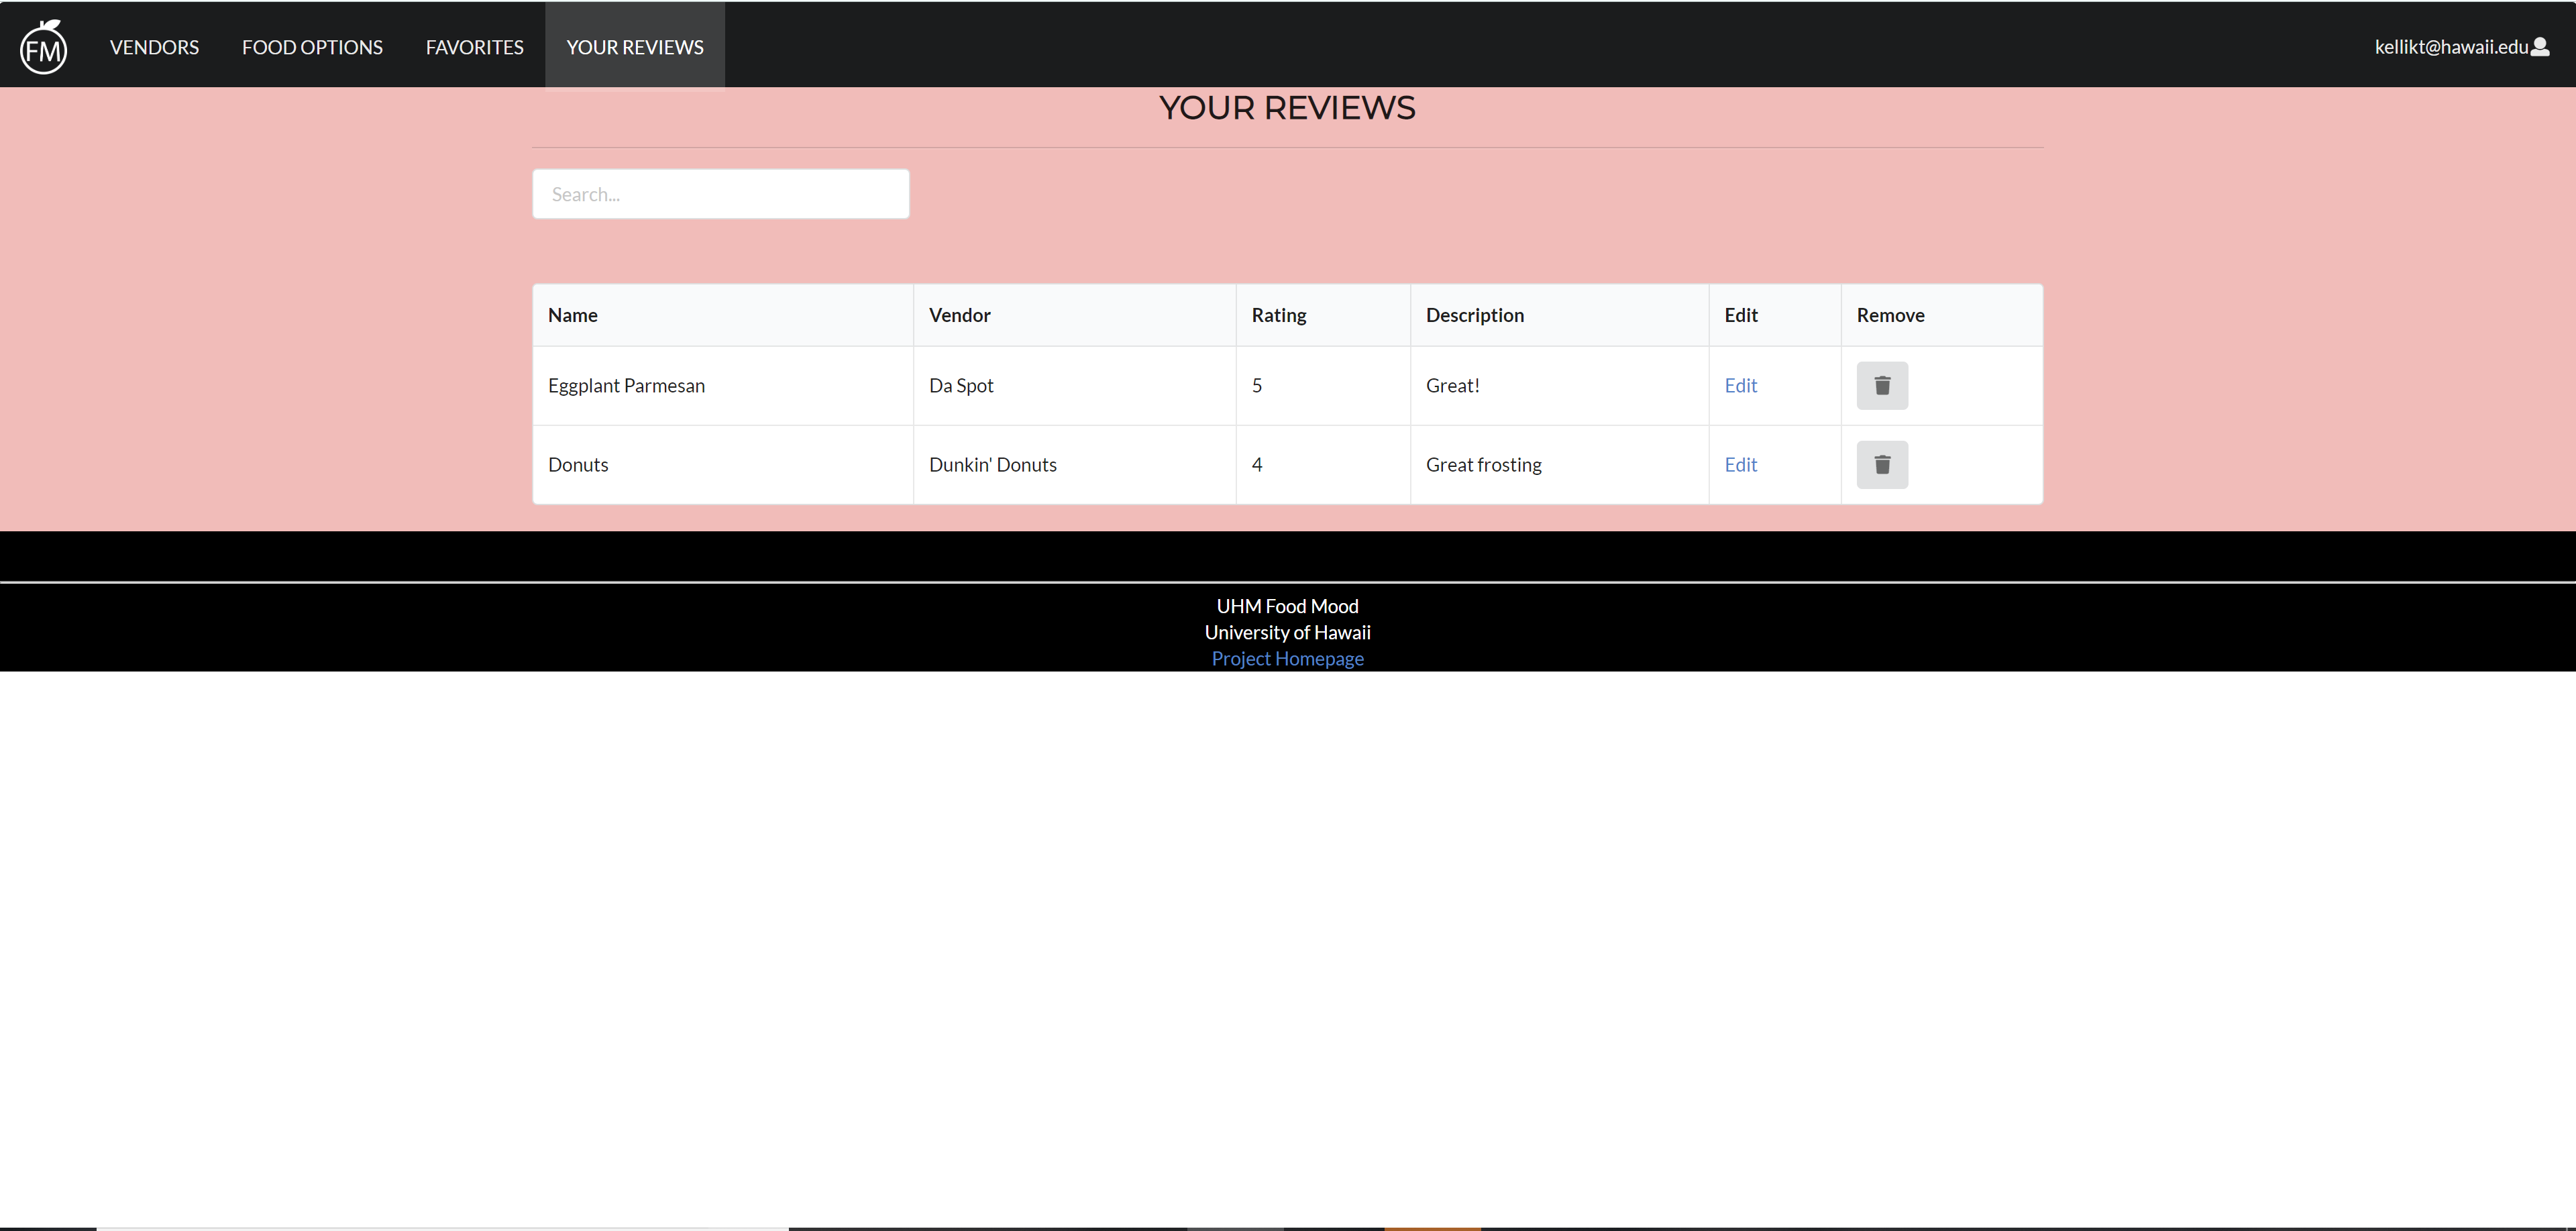The height and width of the screenshot is (1231, 2576).
Task: Go to Food Options
Action: pos(312,47)
